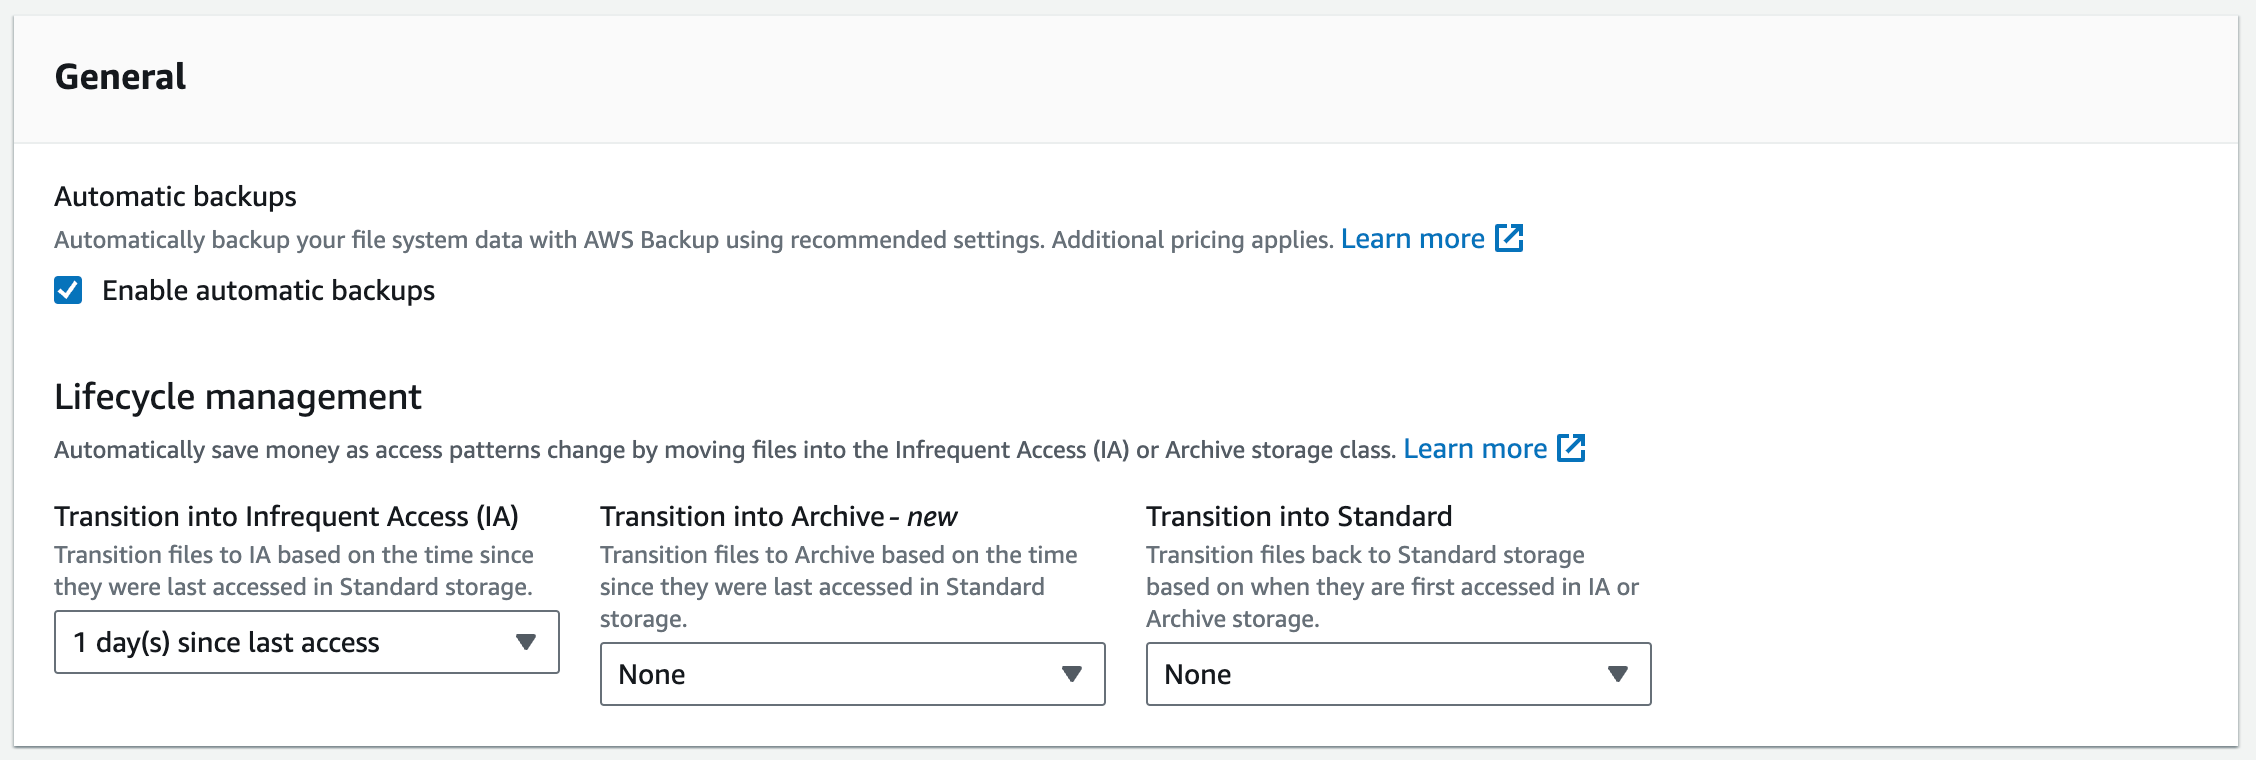Click the "Transition into Standard" field label

tap(1299, 516)
